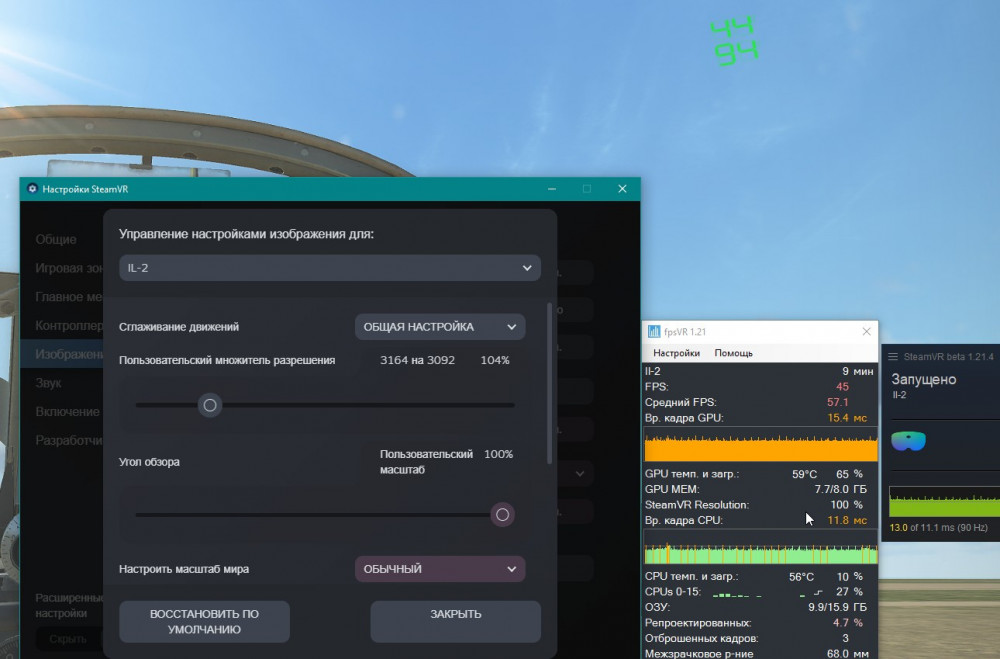Click ВОССТАНОВИТЬ ПО УМОЛЧАНИЮ button
This screenshot has height=659, width=1000.
[204, 621]
